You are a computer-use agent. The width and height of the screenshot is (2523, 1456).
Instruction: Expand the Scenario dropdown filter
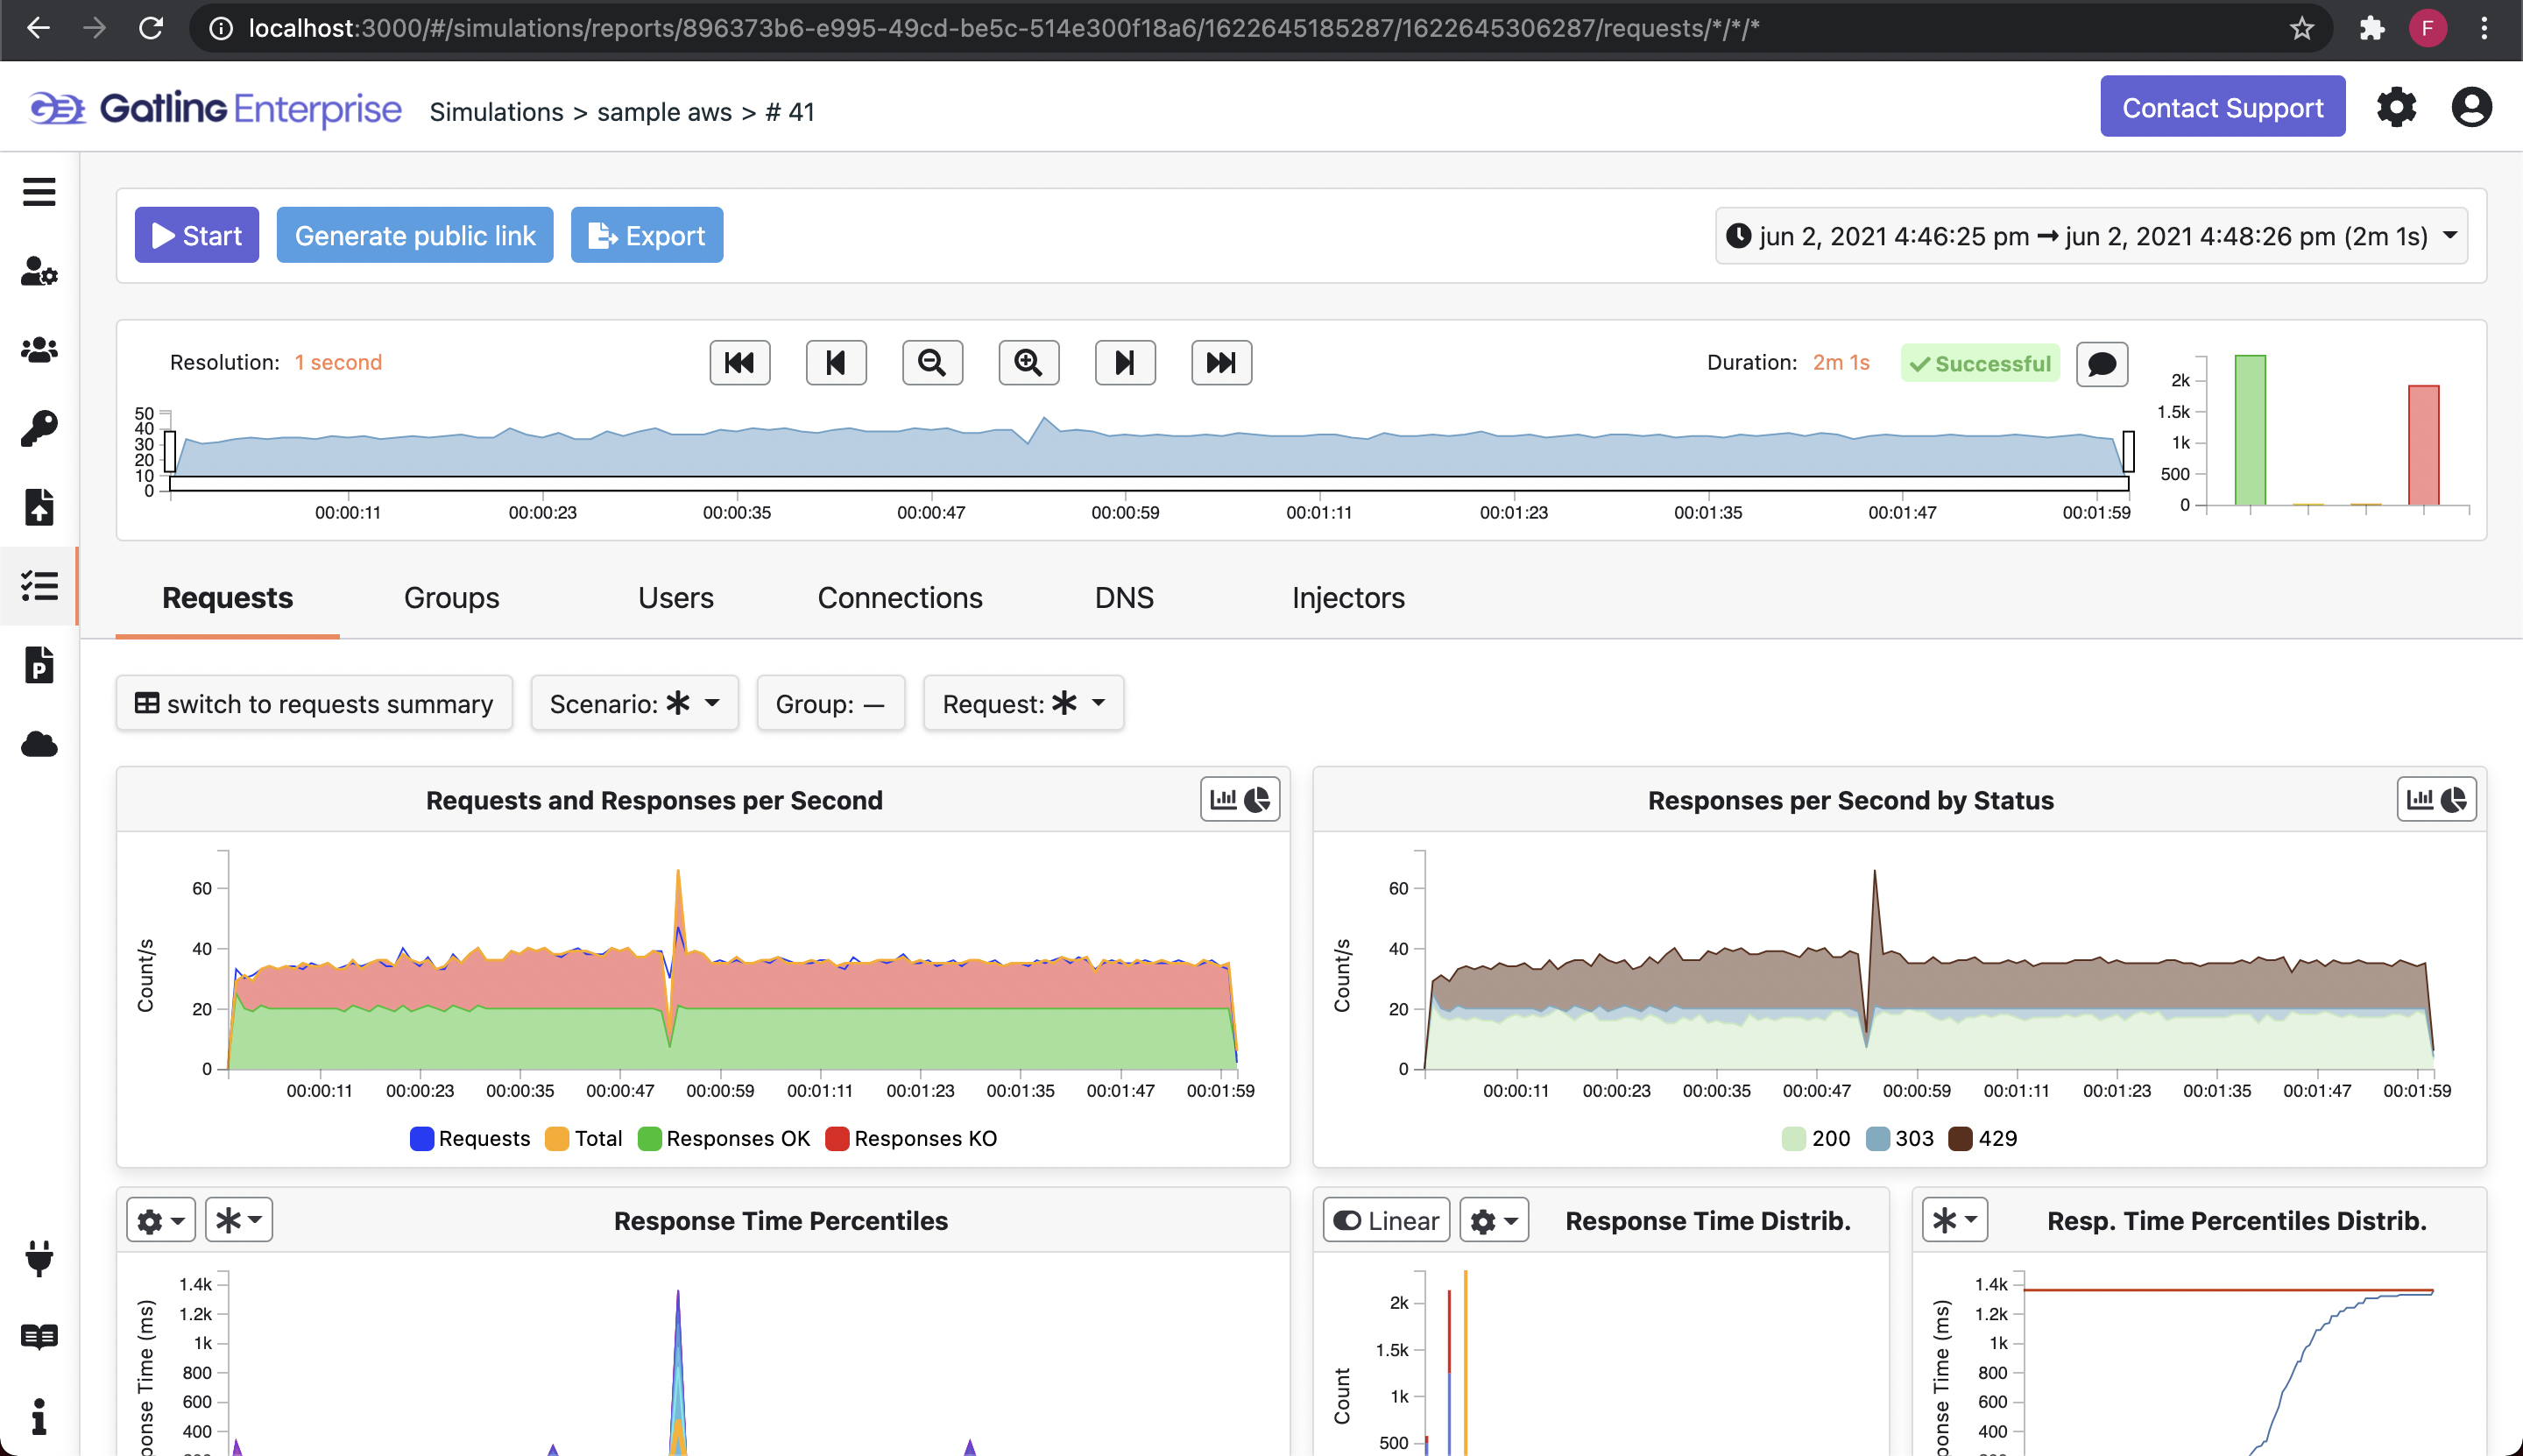point(634,703)
